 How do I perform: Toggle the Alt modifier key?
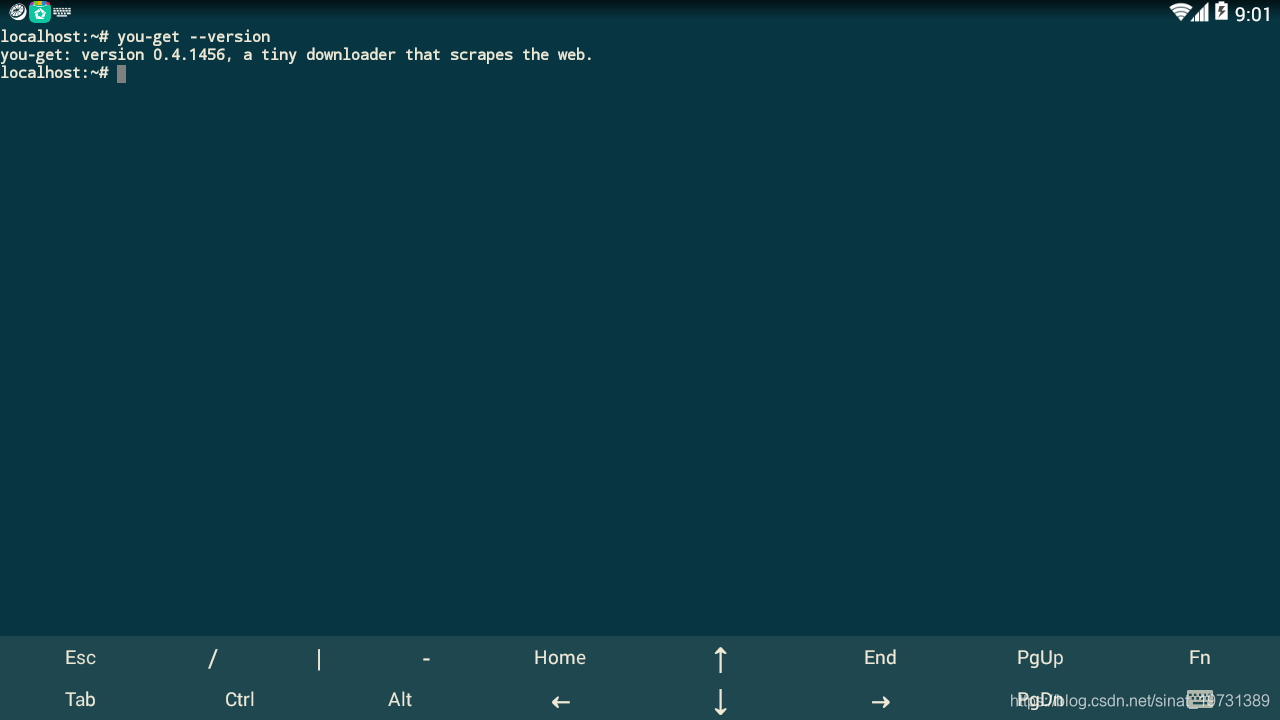[x=400, y=699]
